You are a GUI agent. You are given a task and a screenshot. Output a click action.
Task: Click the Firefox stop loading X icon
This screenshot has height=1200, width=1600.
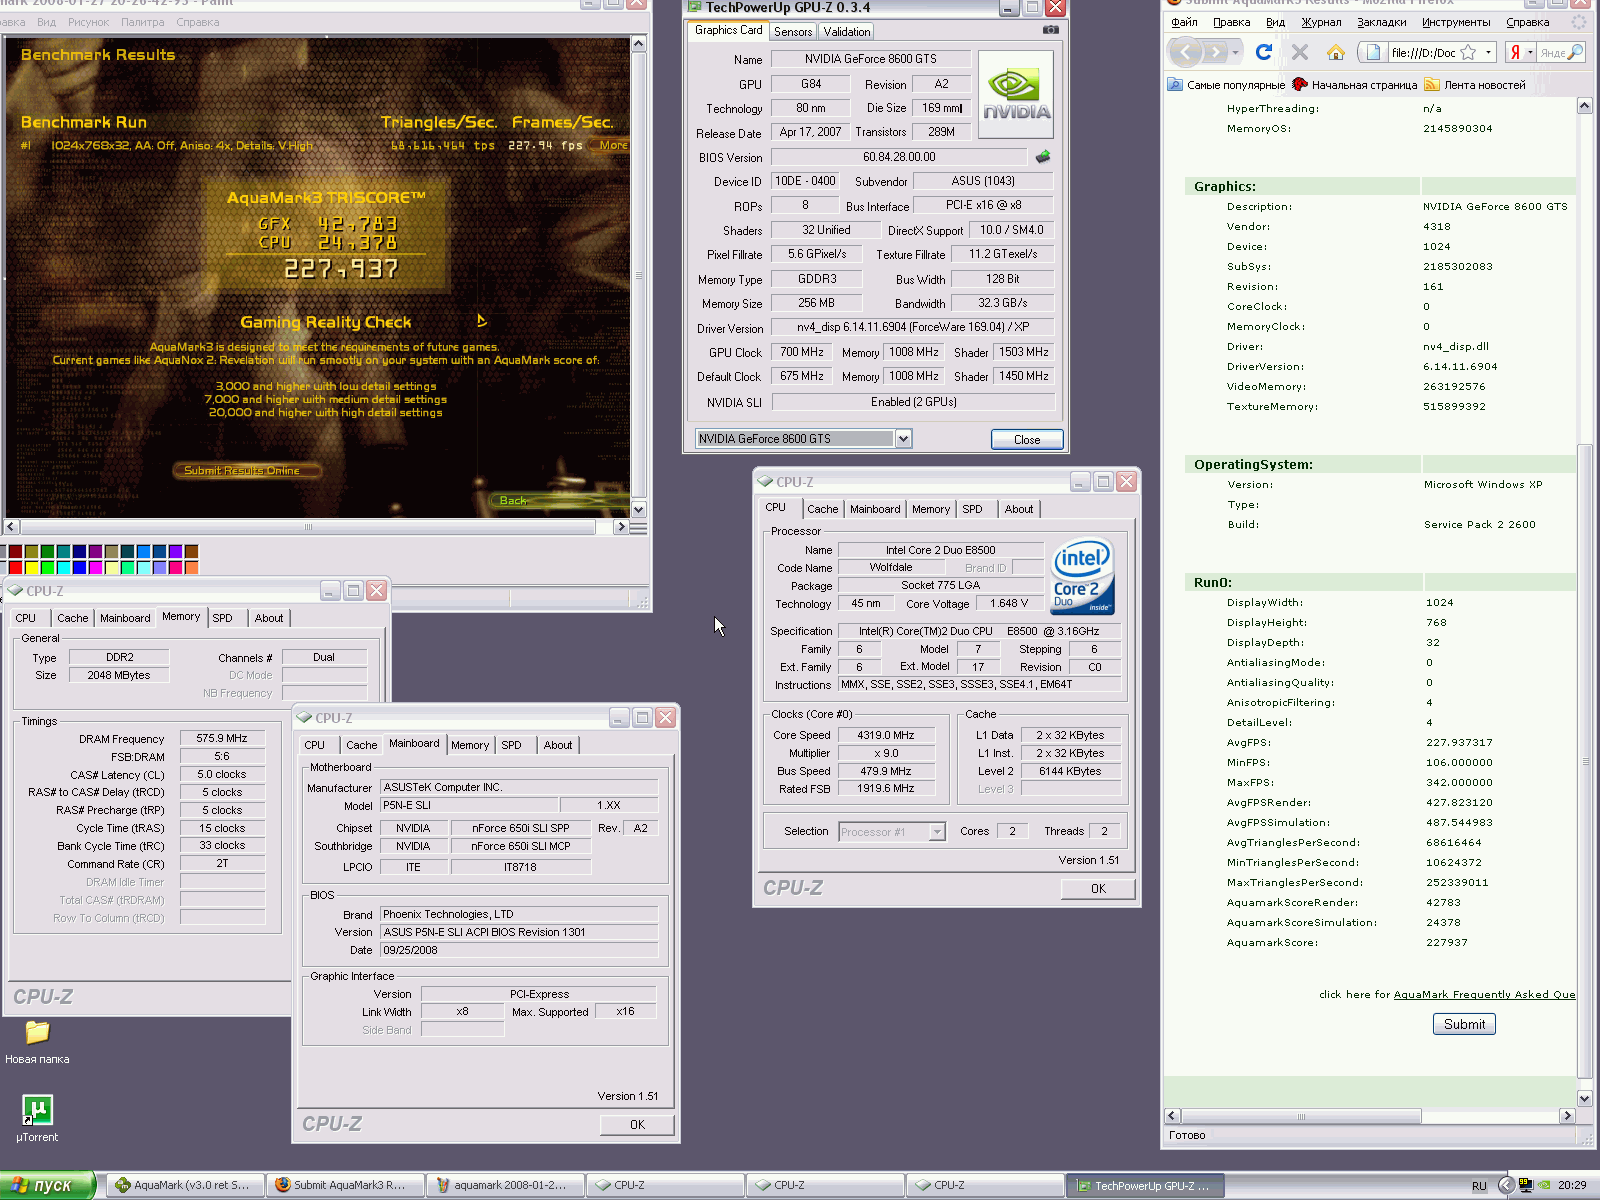[x=1300, y=52]
